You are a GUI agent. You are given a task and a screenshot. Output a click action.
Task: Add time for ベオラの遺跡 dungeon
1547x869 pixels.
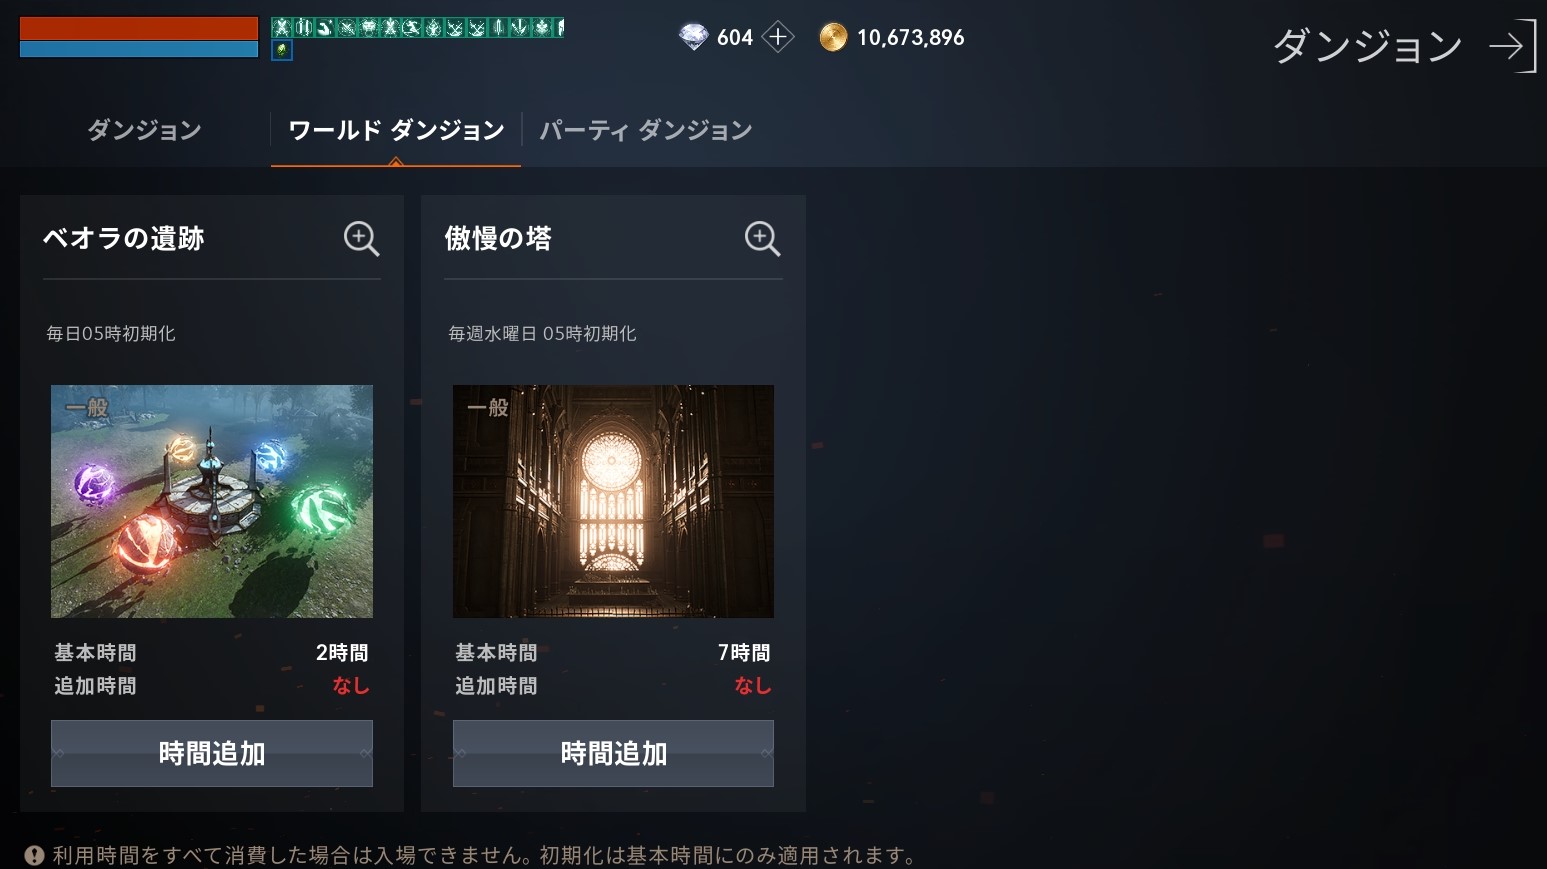(212, 753)
